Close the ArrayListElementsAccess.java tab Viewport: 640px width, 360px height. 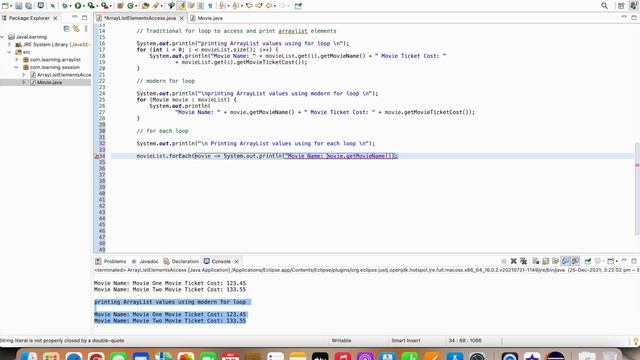182,18
